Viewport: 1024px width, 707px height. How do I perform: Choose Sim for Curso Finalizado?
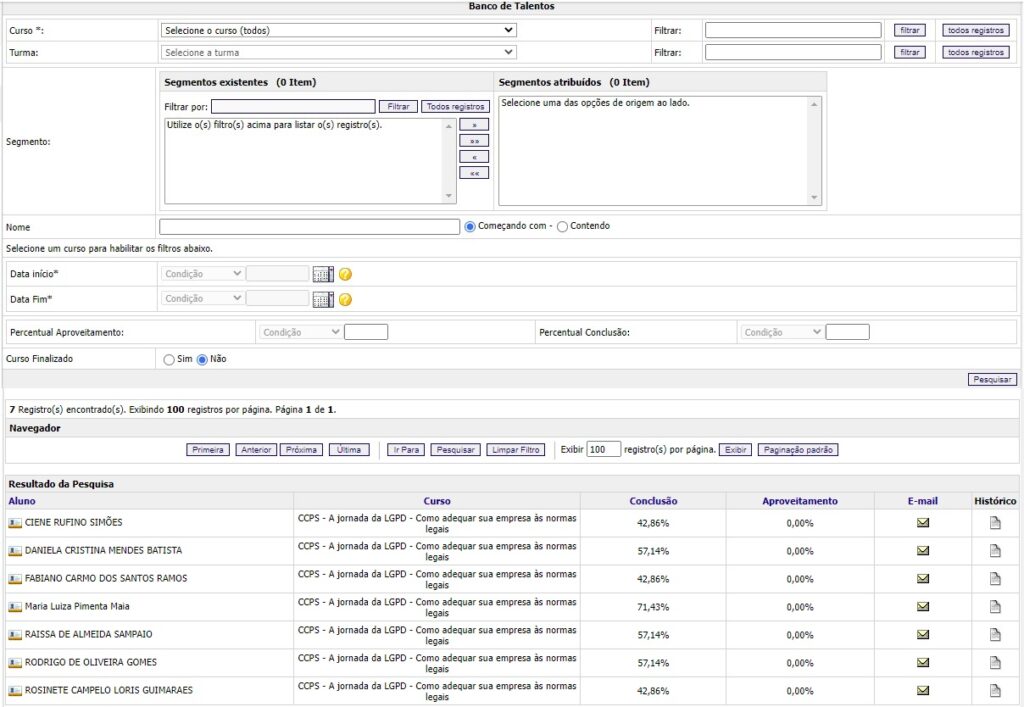pos(169,360)
